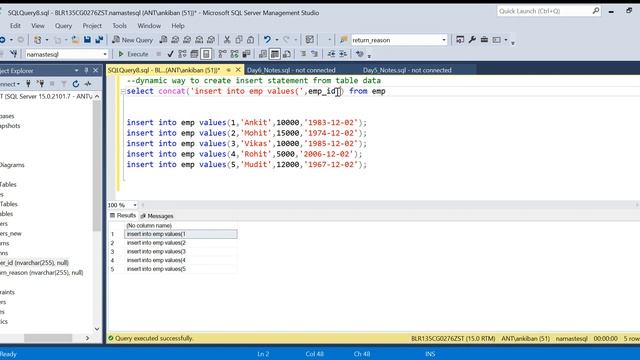This screenshot has width=640, height=360.
Task: Toggle IntelliSense Enabled icon
Action: (206, 54)
